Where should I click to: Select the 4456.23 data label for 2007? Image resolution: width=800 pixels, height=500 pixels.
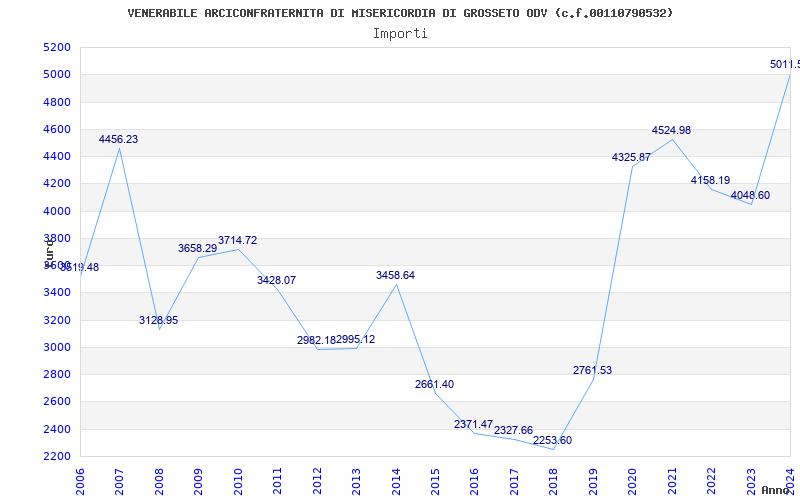pyautogui.click(x=118, y=139)
